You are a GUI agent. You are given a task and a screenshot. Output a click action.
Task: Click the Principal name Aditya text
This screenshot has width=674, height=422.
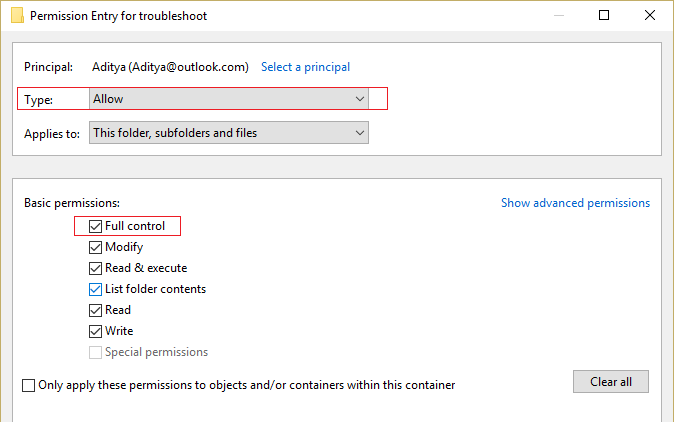[169, 67]
